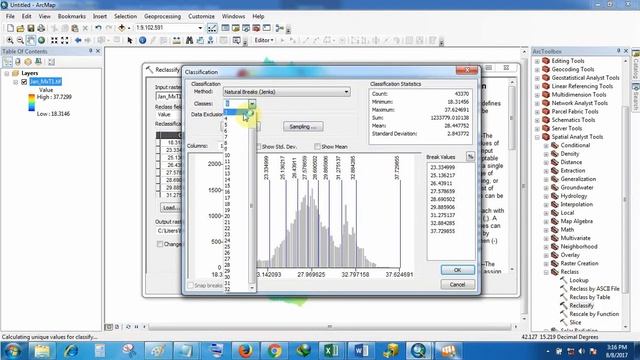Expand Geostatistical Analyst Tools toolbox

click(537, 78)
